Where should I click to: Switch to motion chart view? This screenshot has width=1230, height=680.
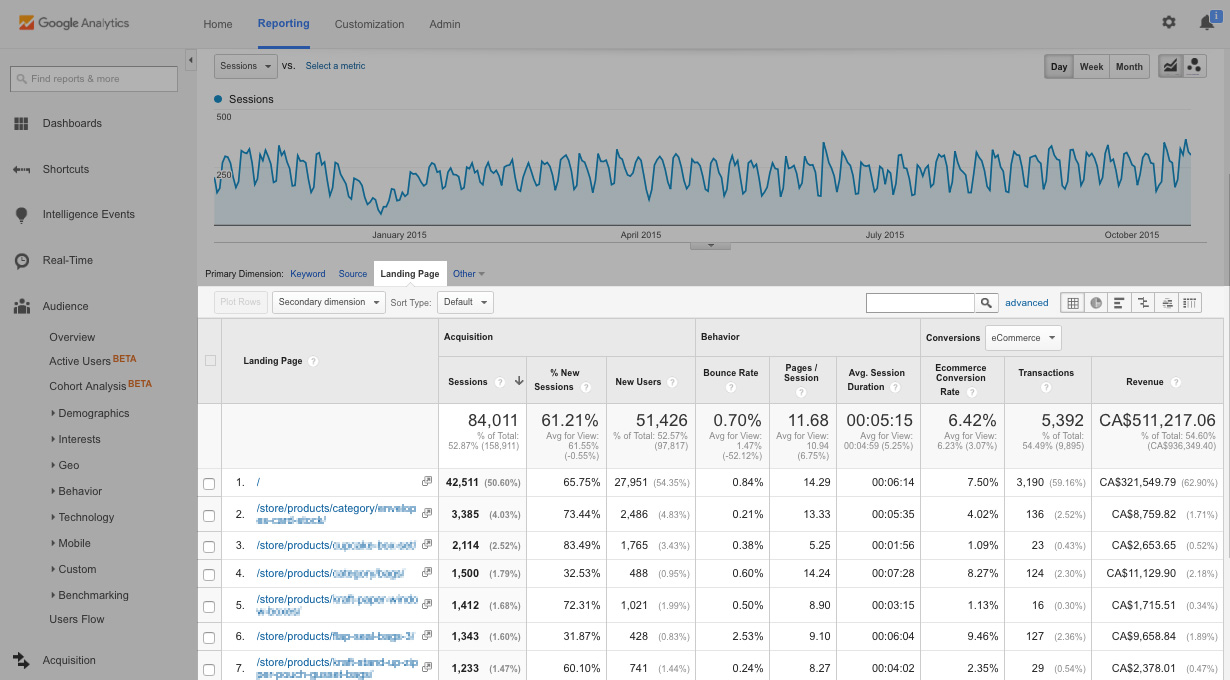pos(1194,66)
